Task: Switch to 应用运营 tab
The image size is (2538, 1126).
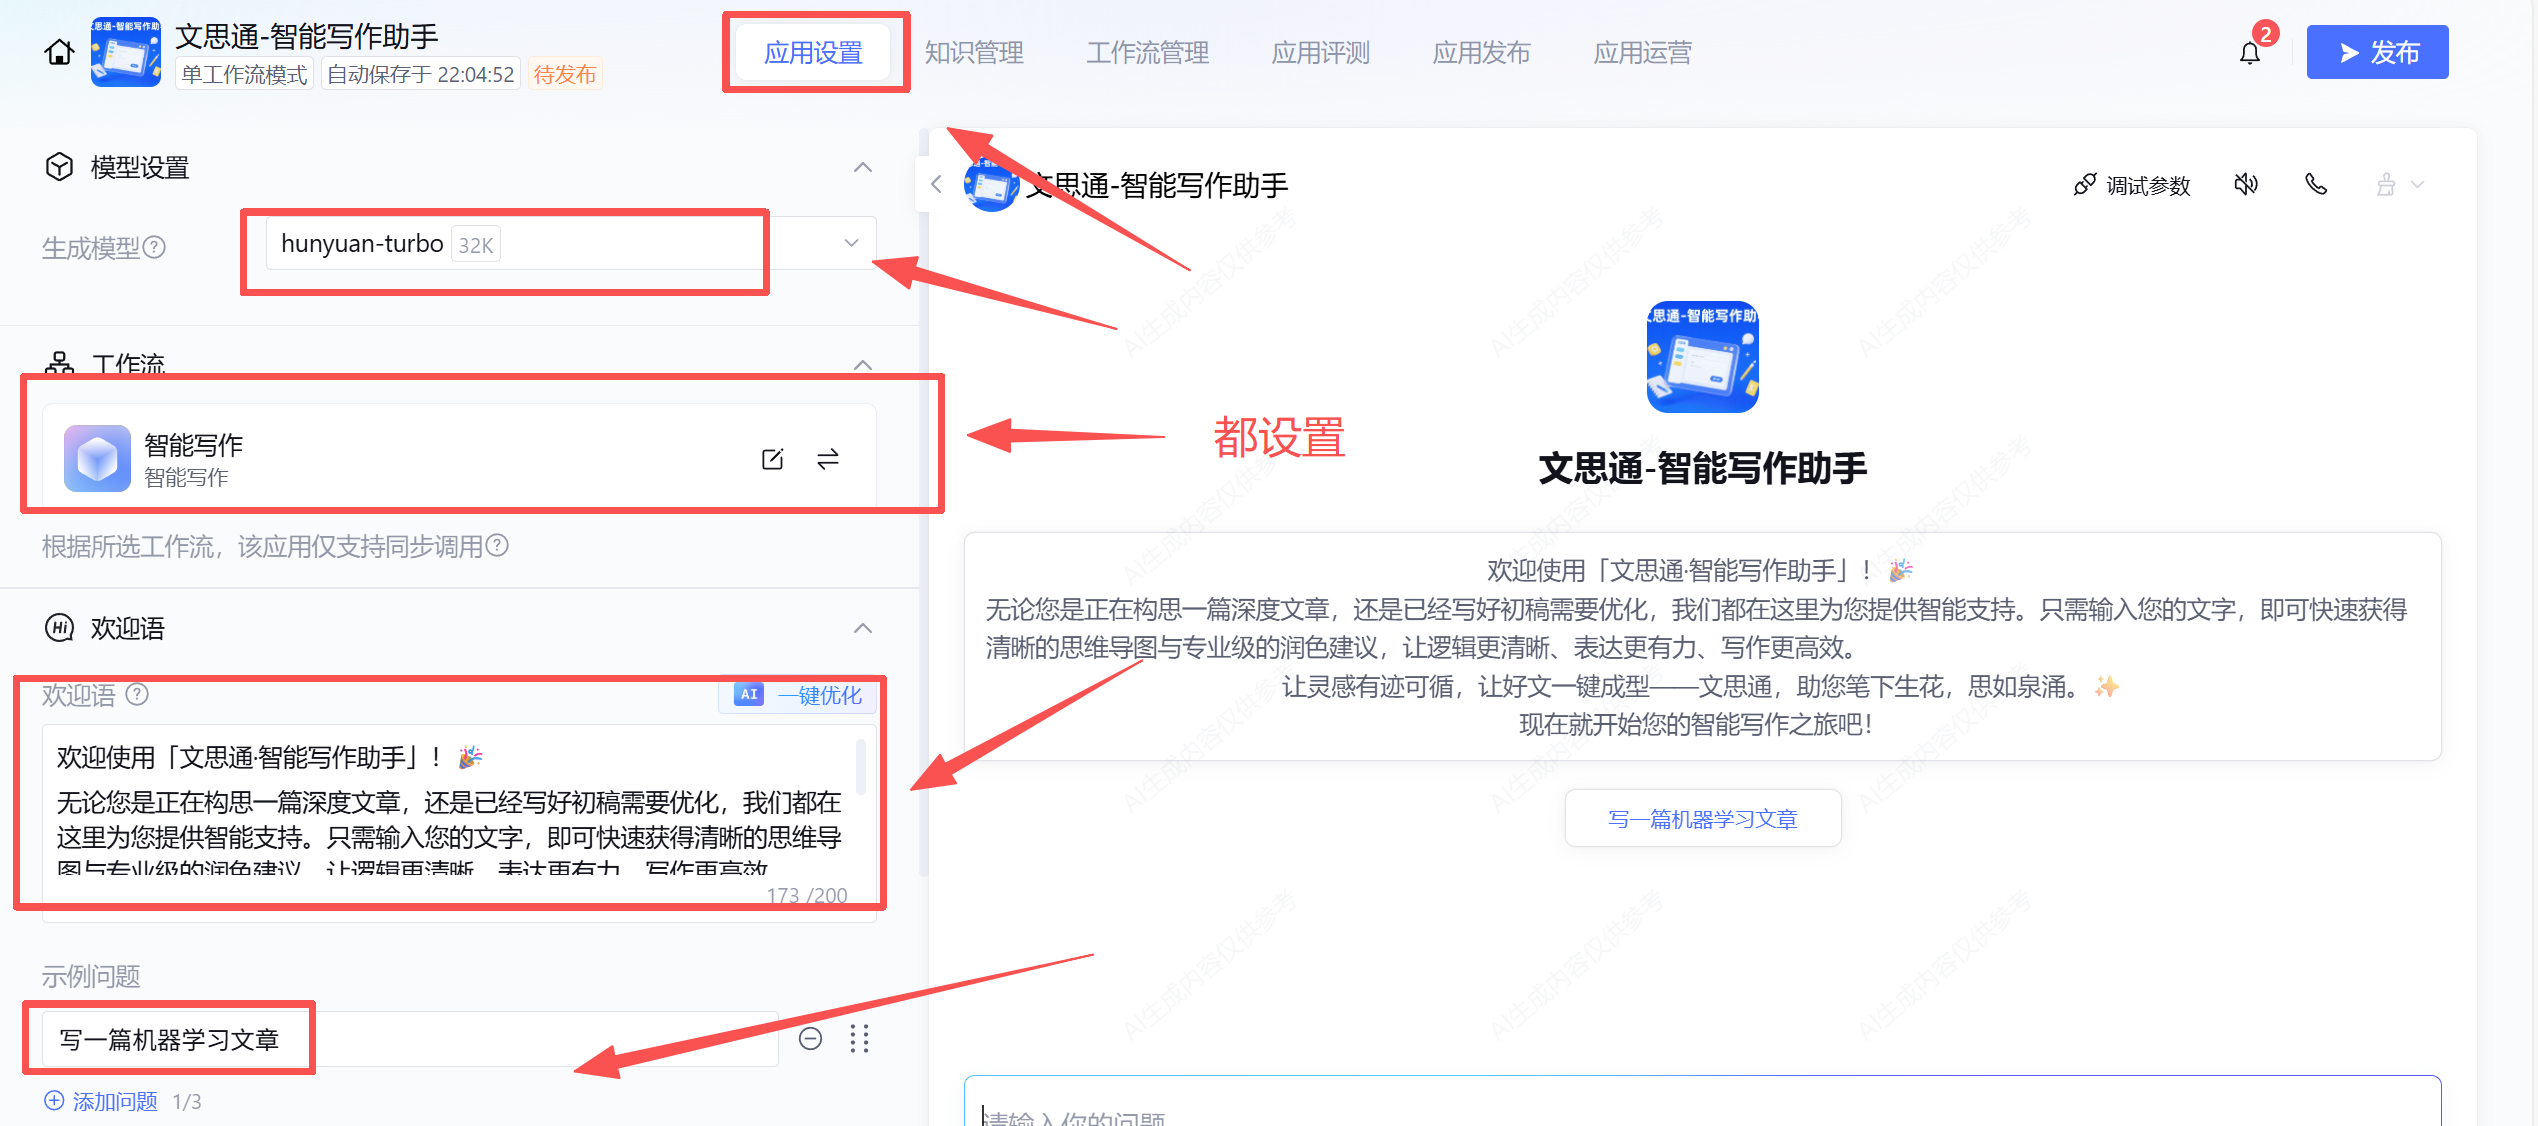Action: [x=1643, y=53]
